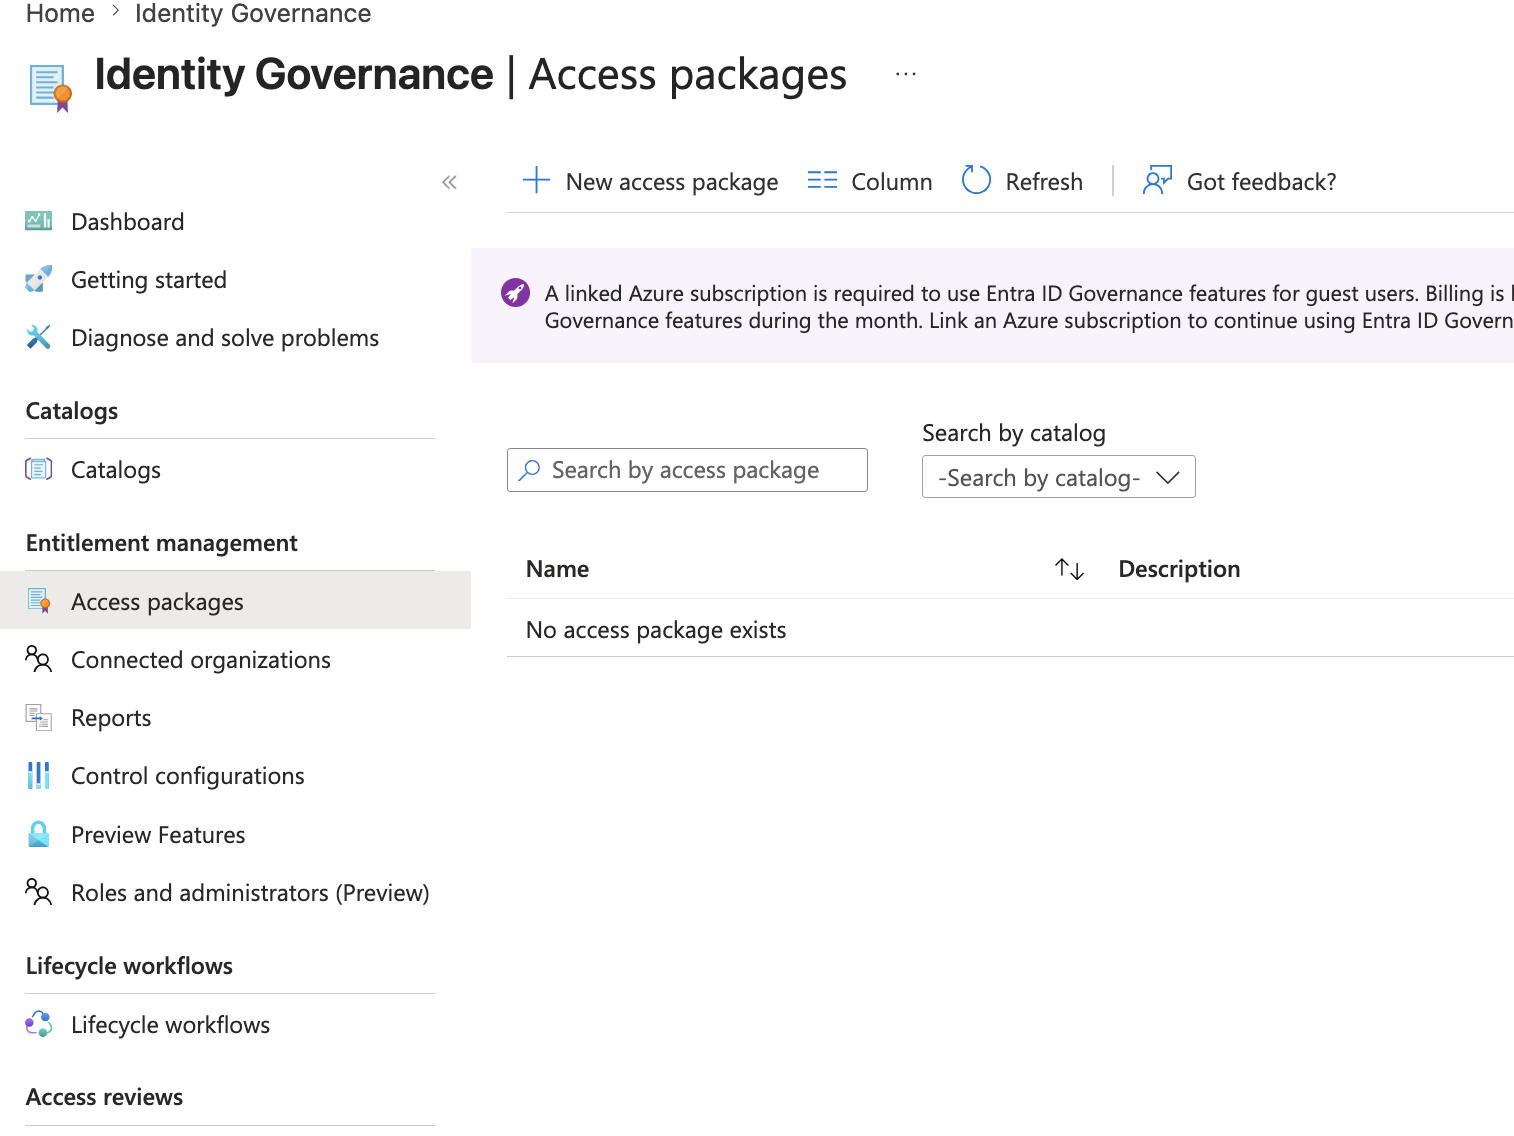Image resolution: width=1514 pixels, height=1136 pixels.
Task: Click the 'Search by catalog' label
Action: tap(1014, 433)
